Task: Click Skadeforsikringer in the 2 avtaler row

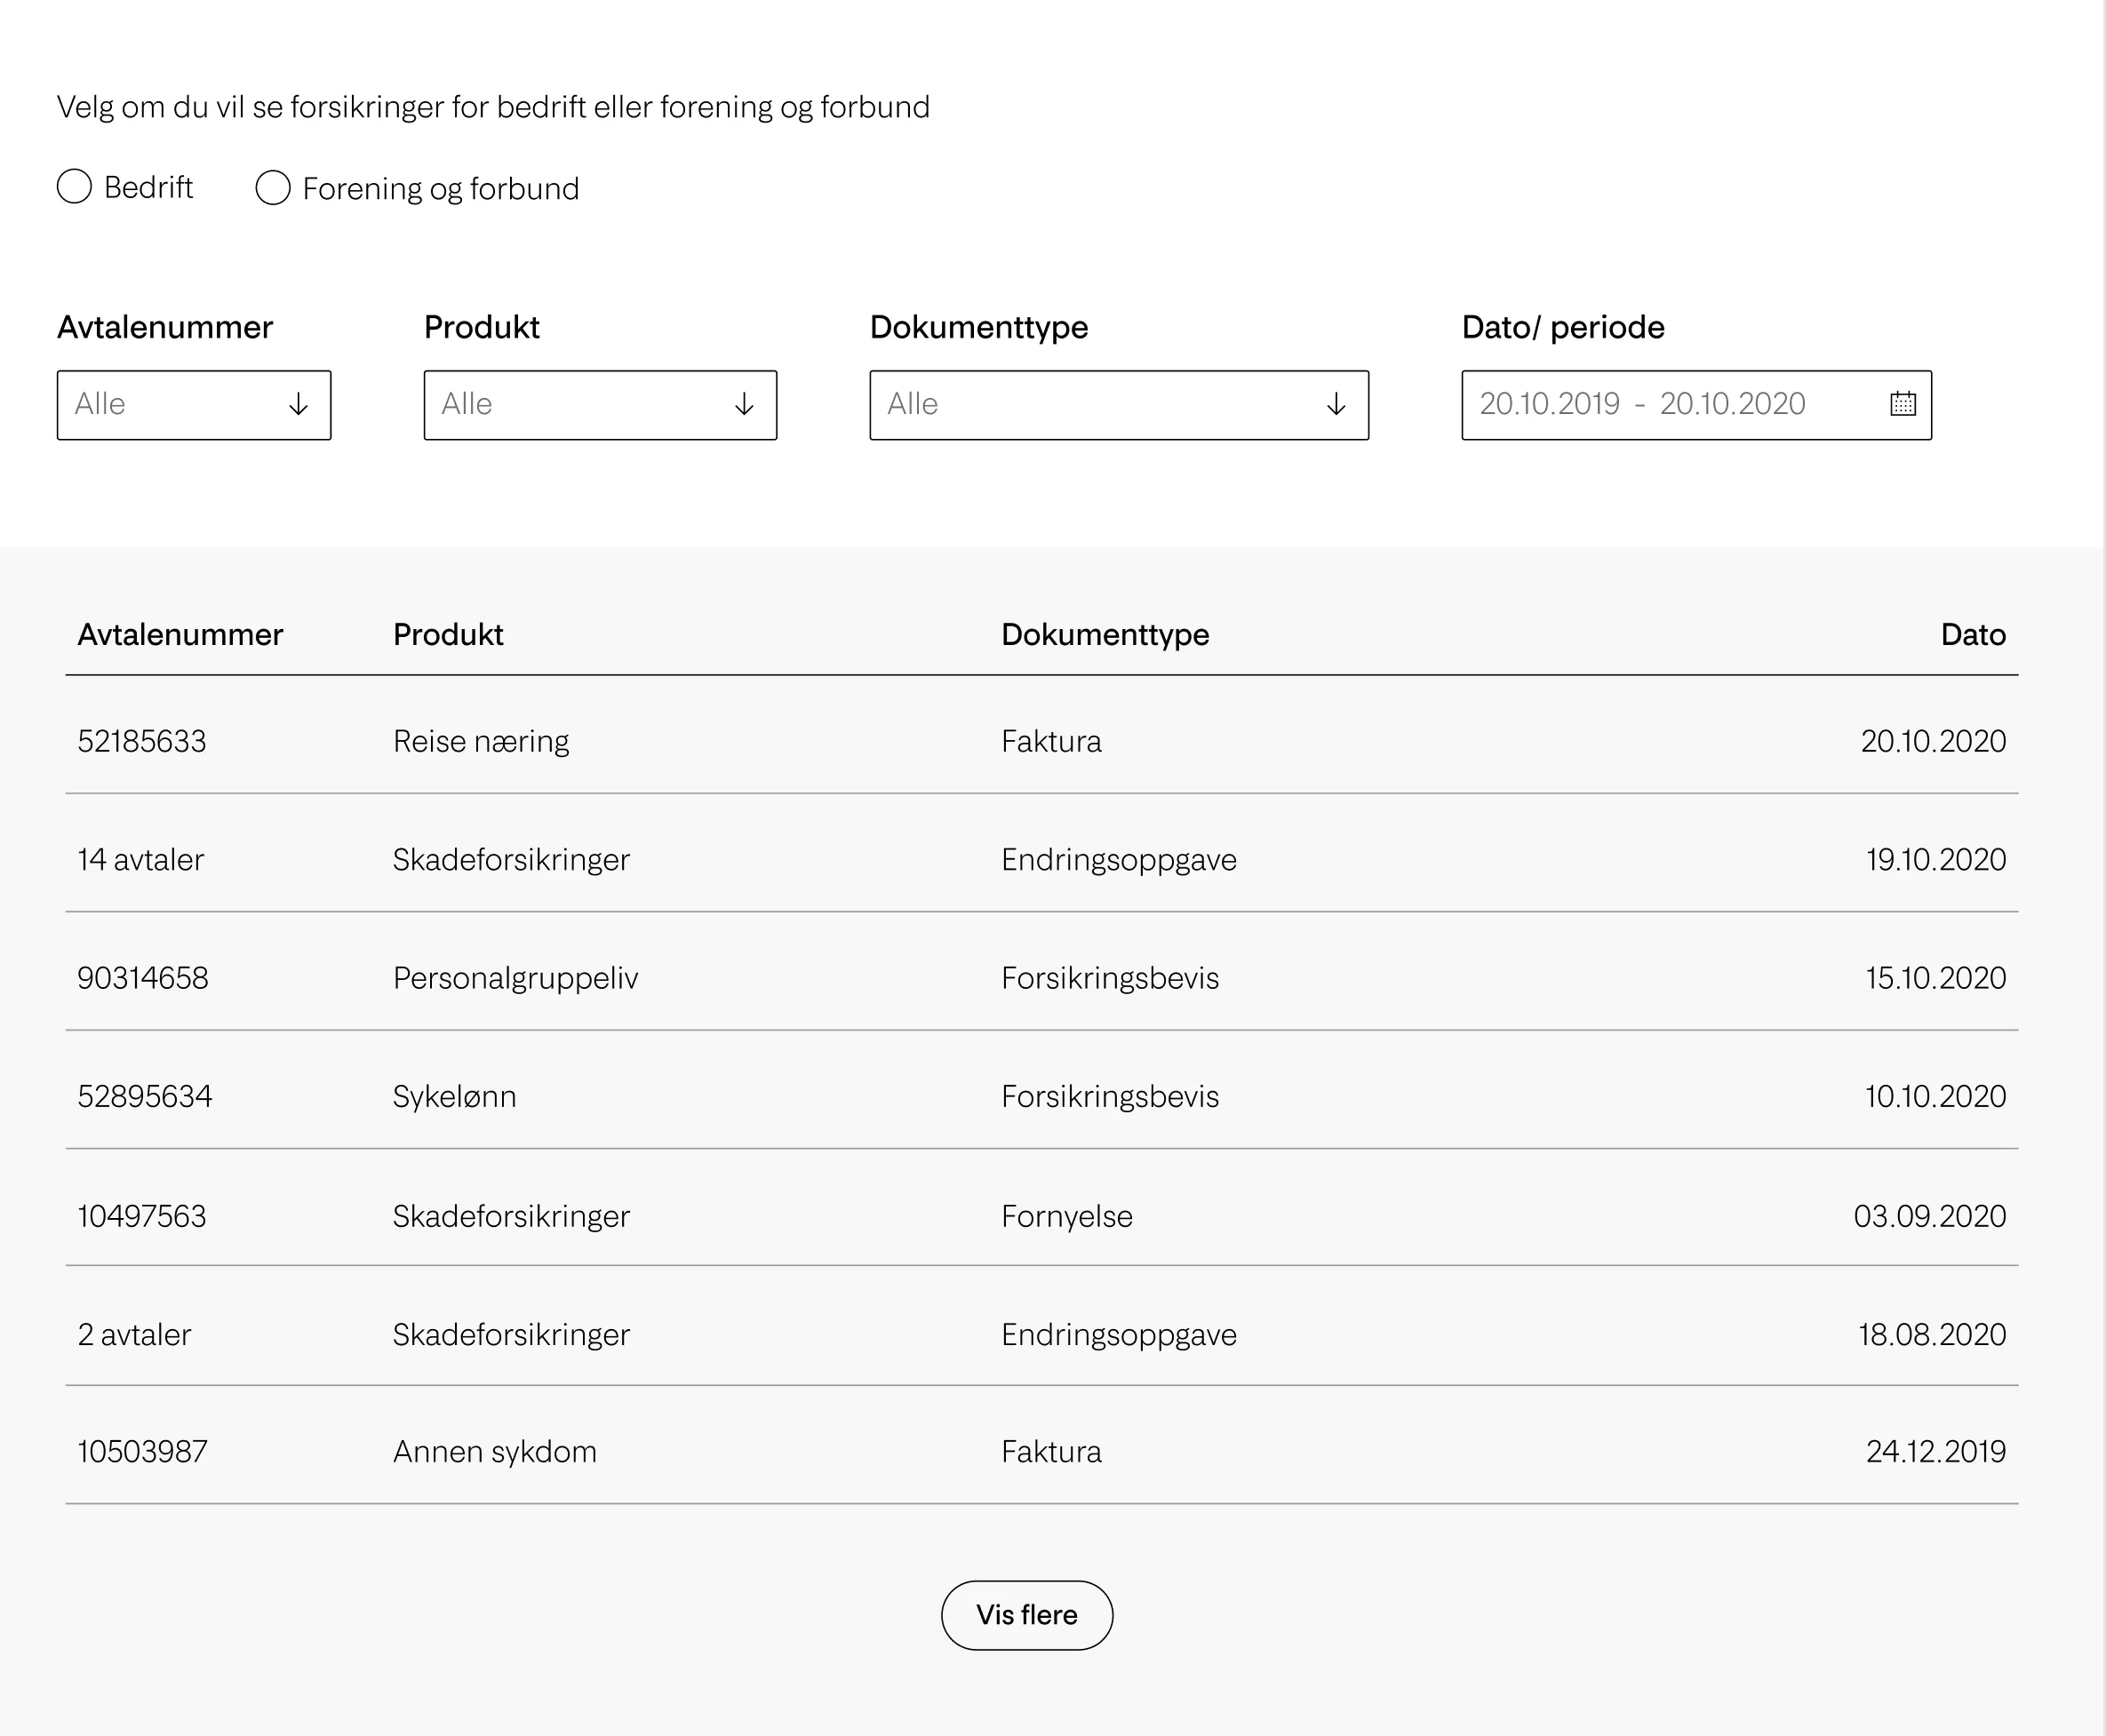Action: 511,1335
